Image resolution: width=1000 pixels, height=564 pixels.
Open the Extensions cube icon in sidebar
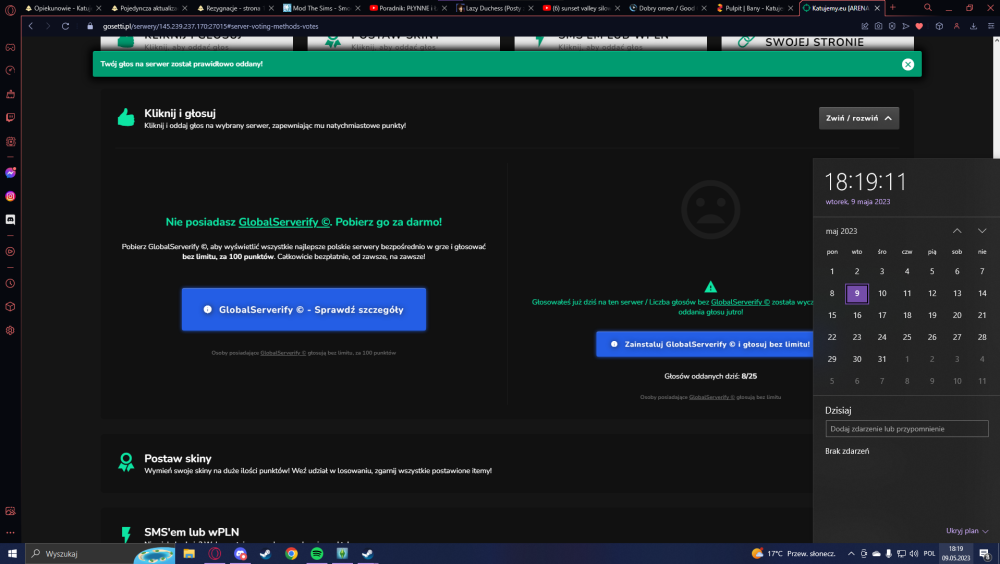[10, 307]
